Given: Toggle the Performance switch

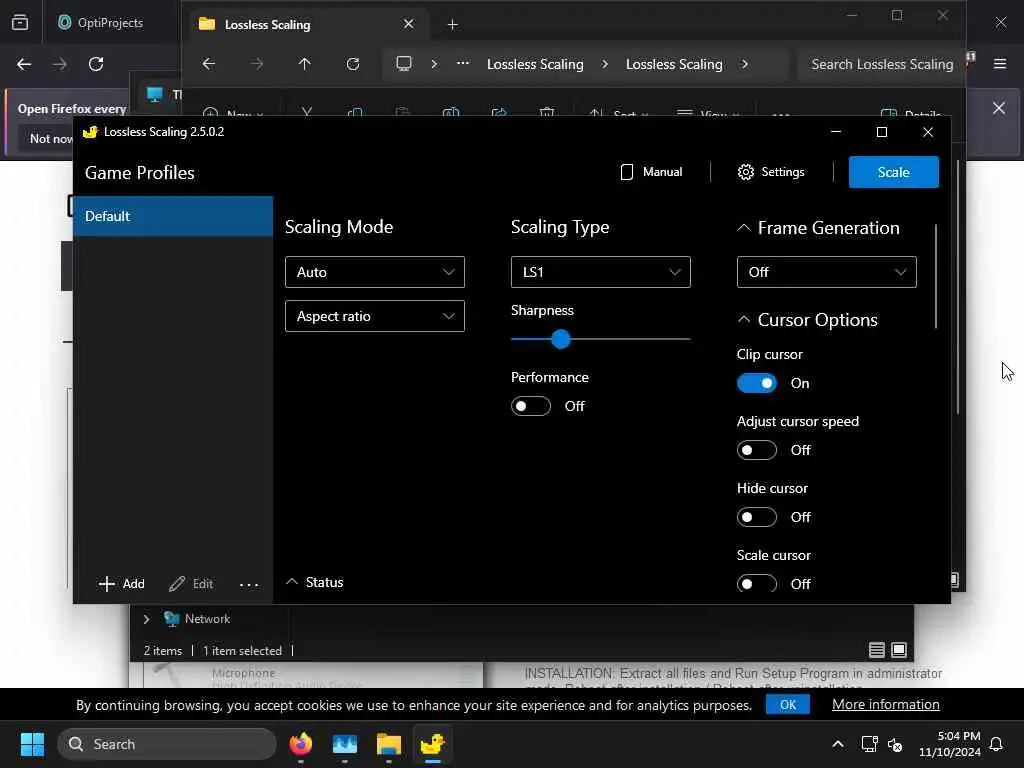Looking at the screenshot, I should tap(531, 406).
